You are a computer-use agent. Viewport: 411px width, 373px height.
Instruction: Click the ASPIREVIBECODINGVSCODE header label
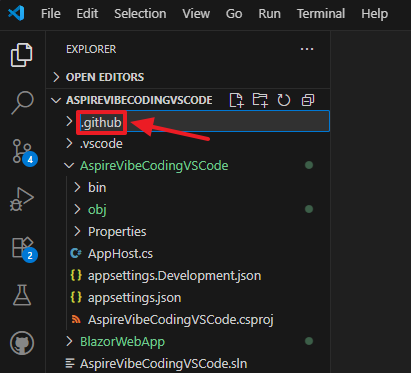(139, 100)
